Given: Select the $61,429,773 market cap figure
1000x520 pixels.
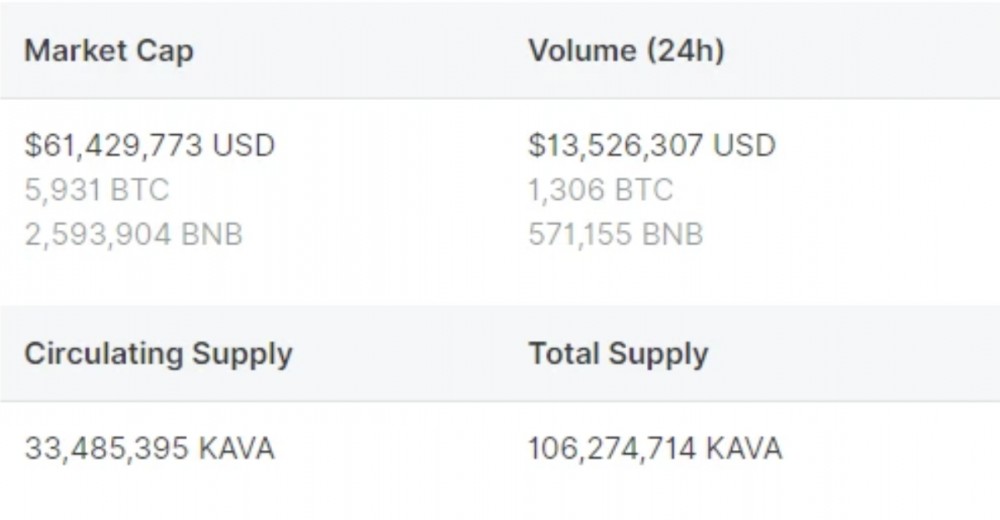Looking at the screenshot, I should click(x=114, y=145).
